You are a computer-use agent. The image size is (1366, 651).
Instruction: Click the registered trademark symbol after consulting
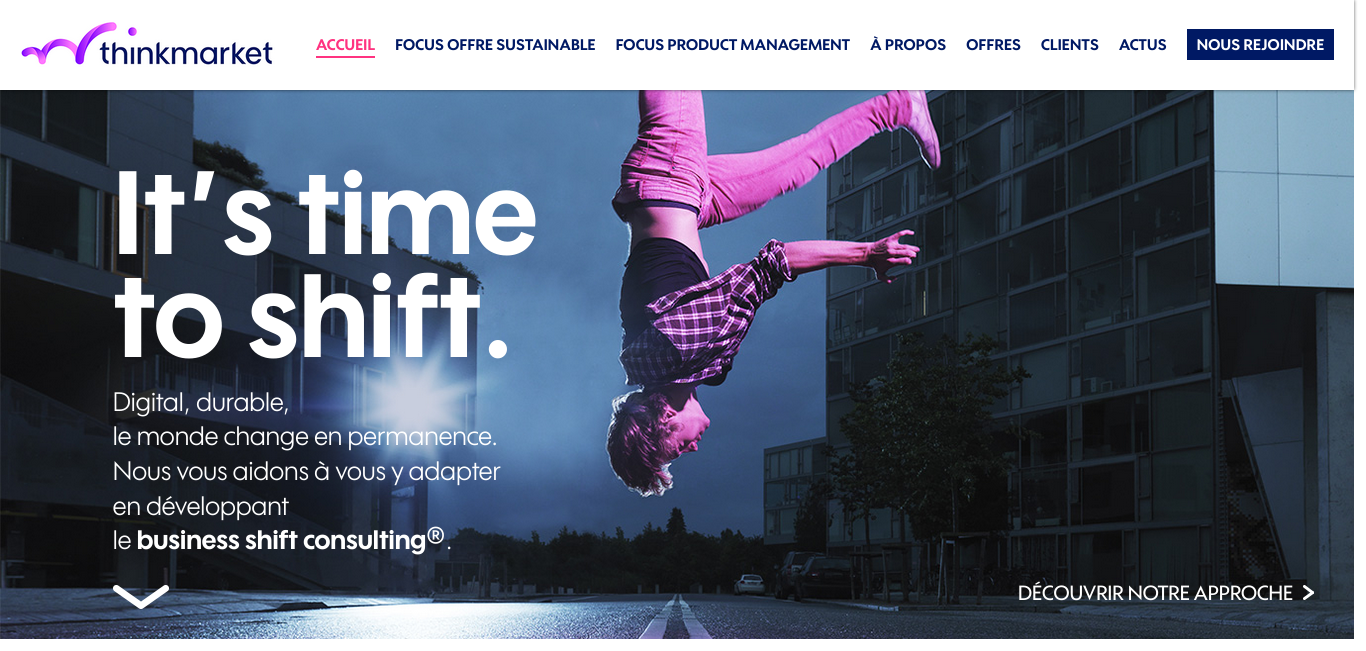click(436, 535)
